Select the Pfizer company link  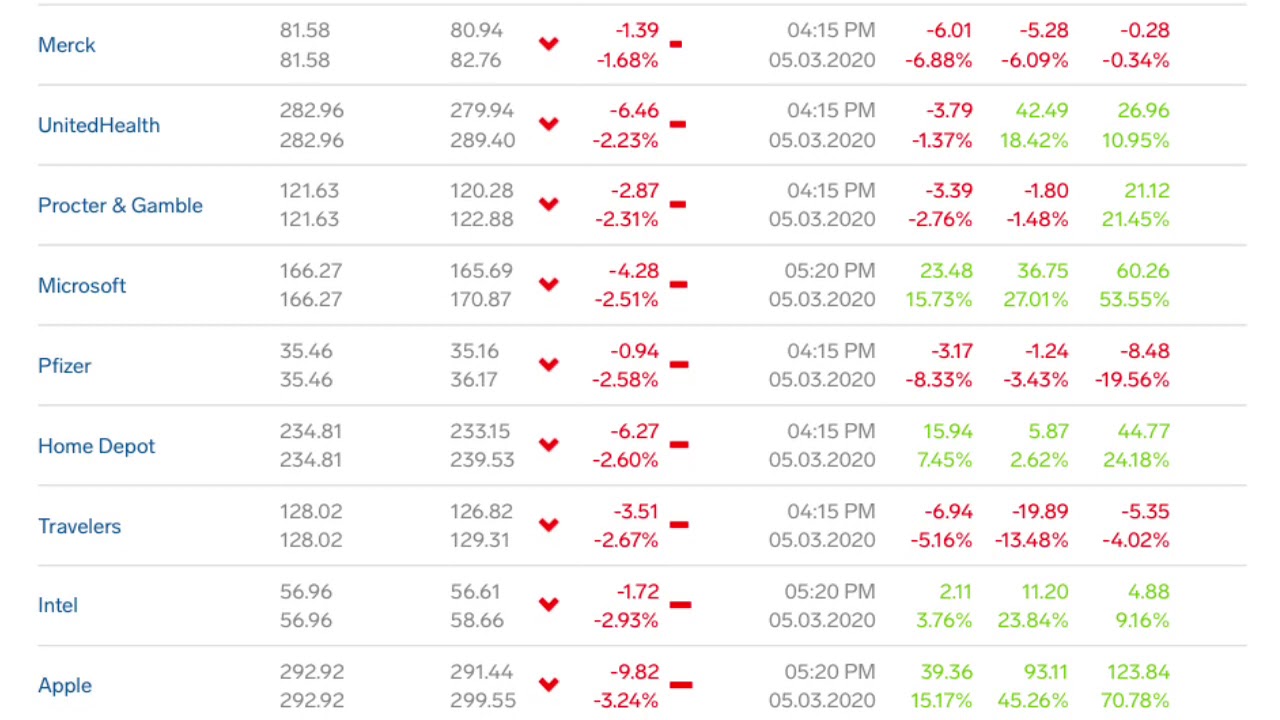pos(64,365)
